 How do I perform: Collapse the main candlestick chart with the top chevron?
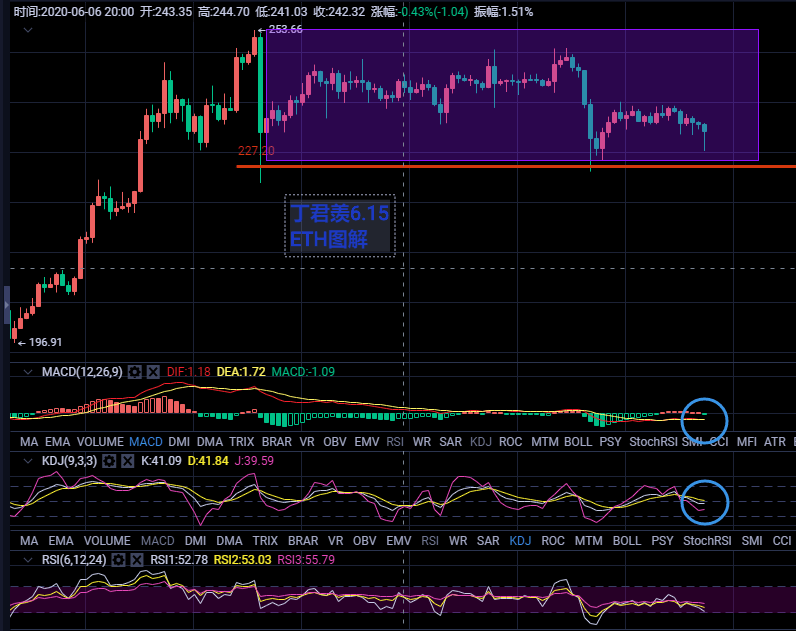pyautogui.click(x=28, y=30)
